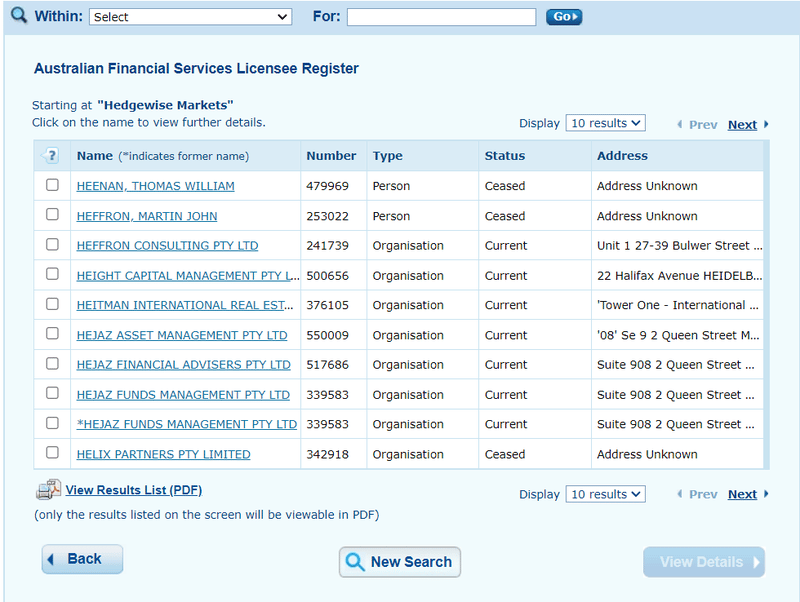Click the Go button
Image resolution: width=800 pixels, height=602 pixels.
(x=564, y=17)
